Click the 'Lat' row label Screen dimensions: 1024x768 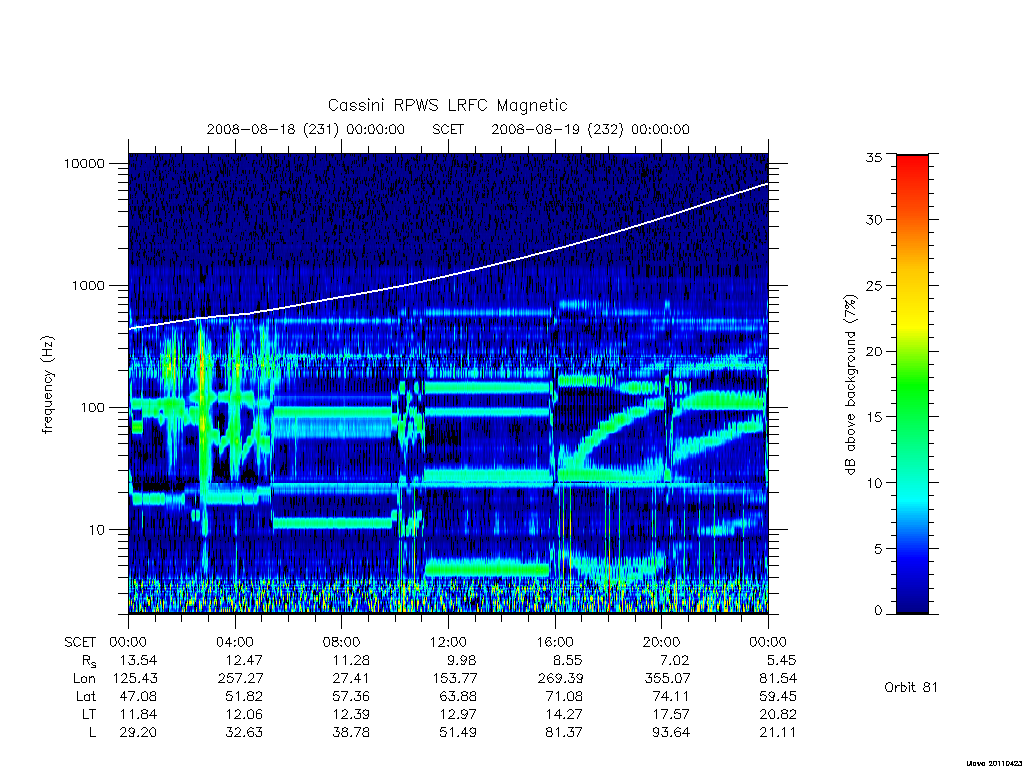(x=86, y=696)
